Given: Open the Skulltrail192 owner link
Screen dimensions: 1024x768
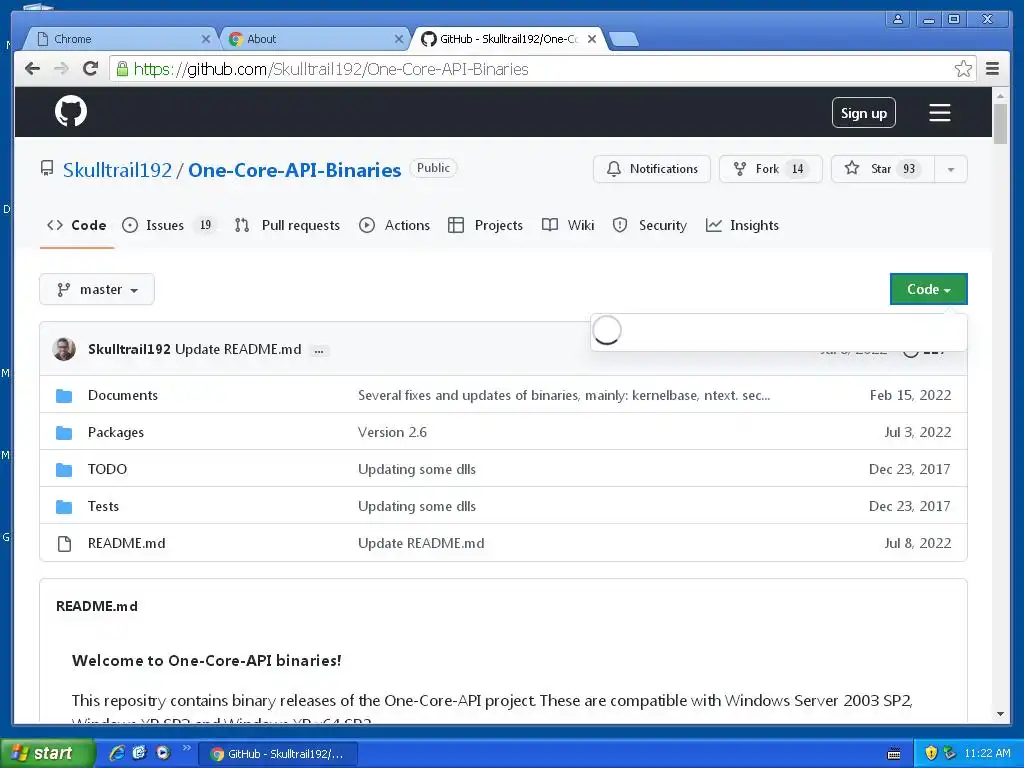Looking at the screenshot, I should click(x=118, y=170).
